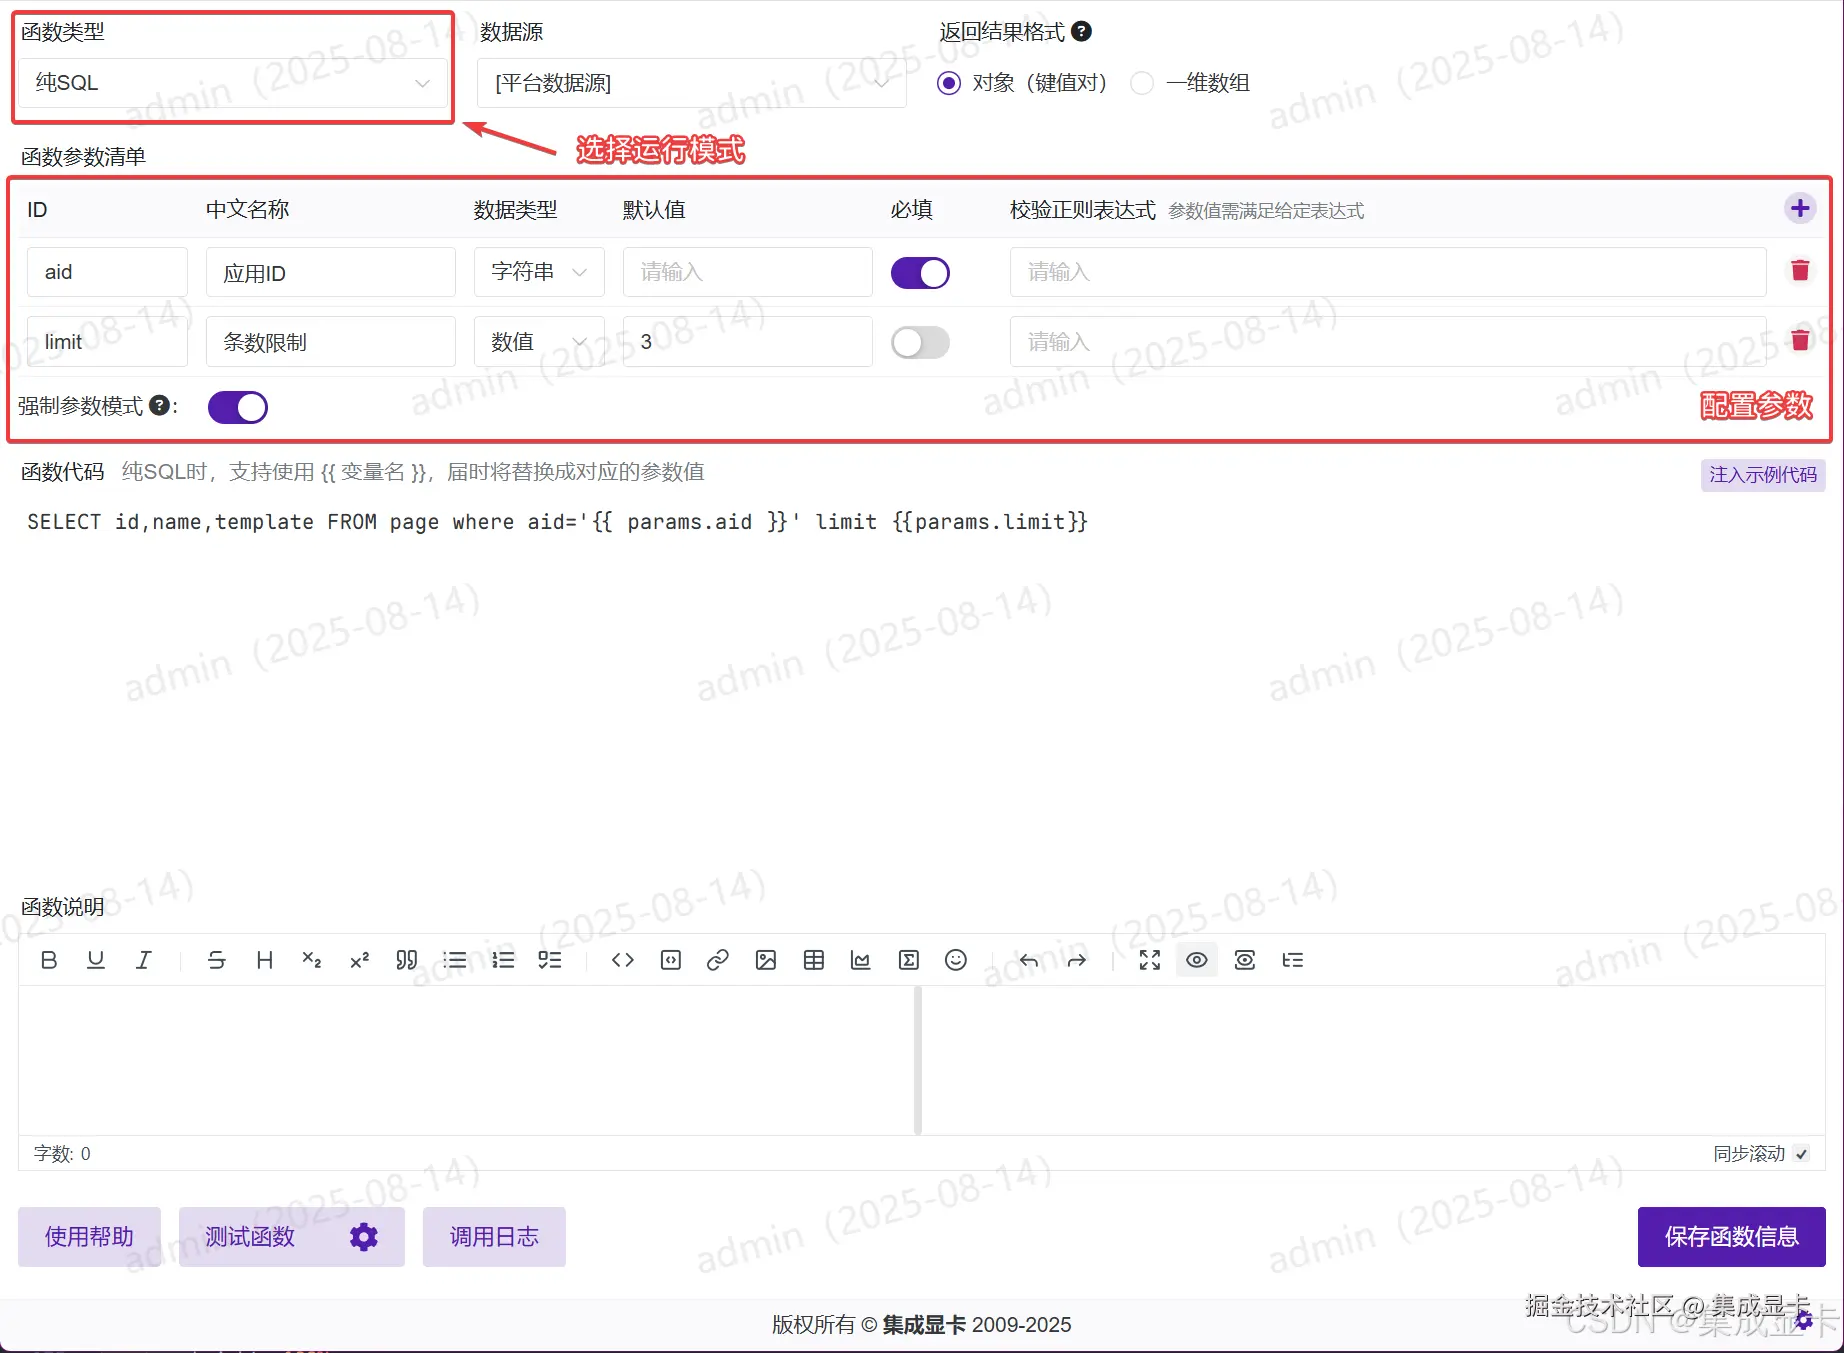Insert heading using the H icon

pyautogui.click(x=264, y=960)
